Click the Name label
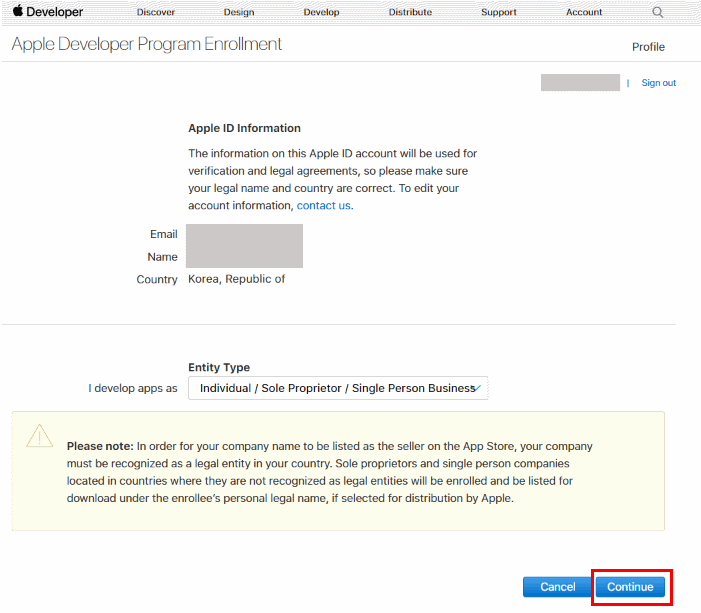This screenshot has height=613, width=701. (x=162, y=257)
